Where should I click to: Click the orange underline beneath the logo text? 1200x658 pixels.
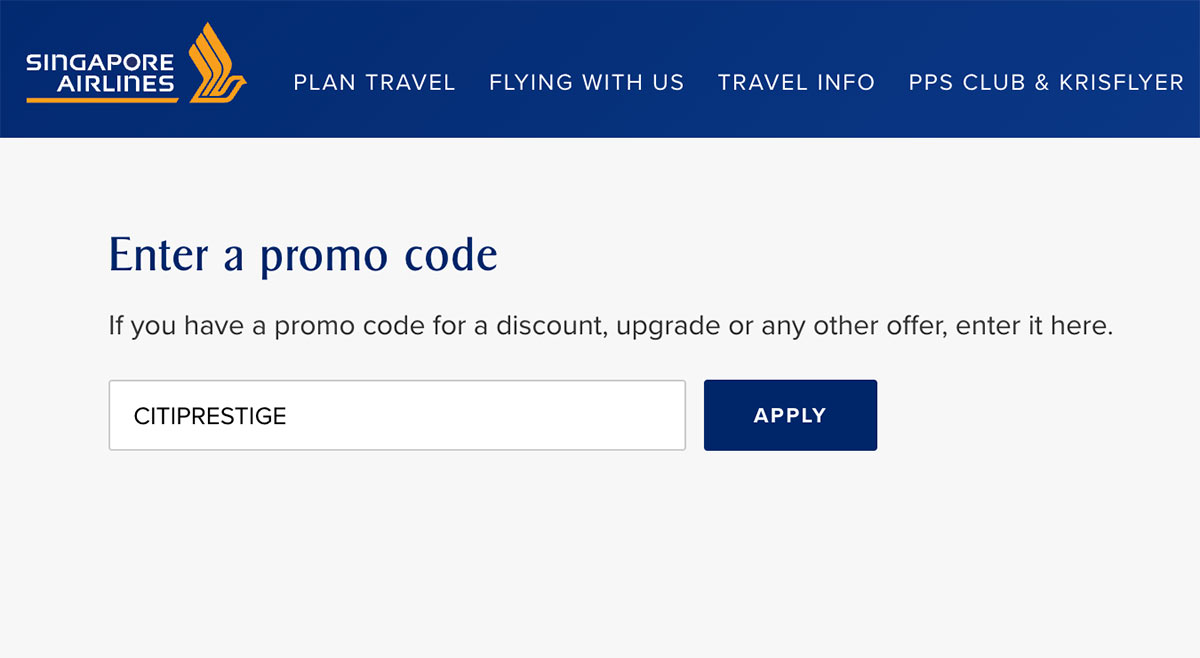point(102,99)
